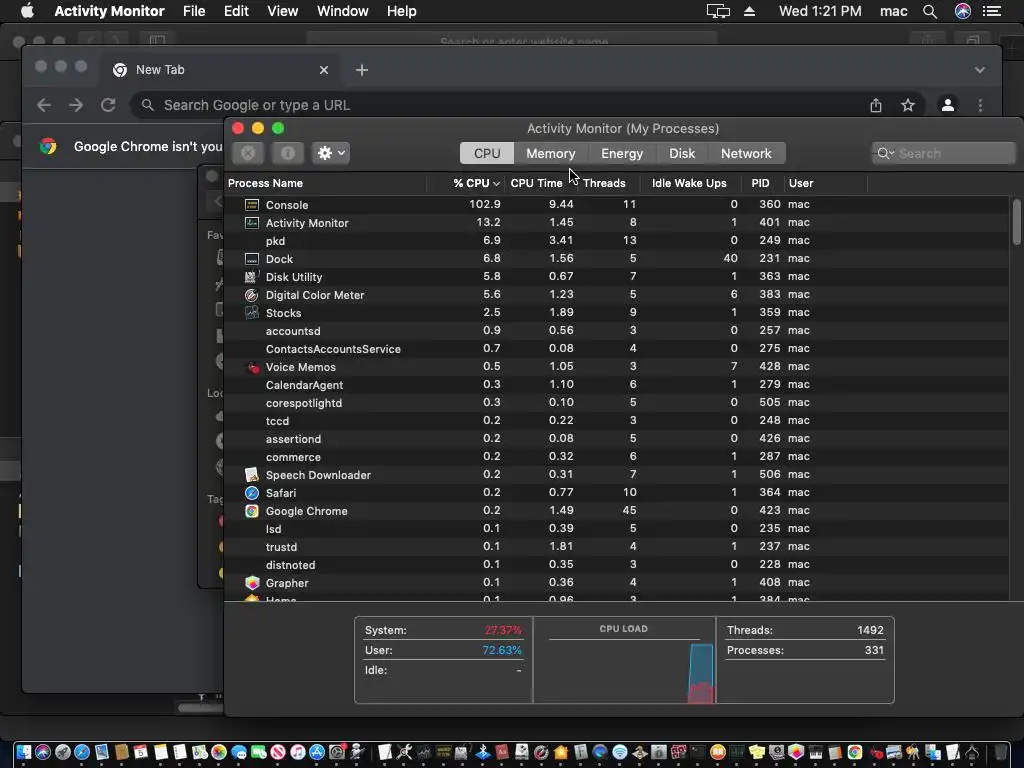Select the Speech Downloader process icon
The image size is (1024, 768).
pyautogui.click(x=251, y=475)
